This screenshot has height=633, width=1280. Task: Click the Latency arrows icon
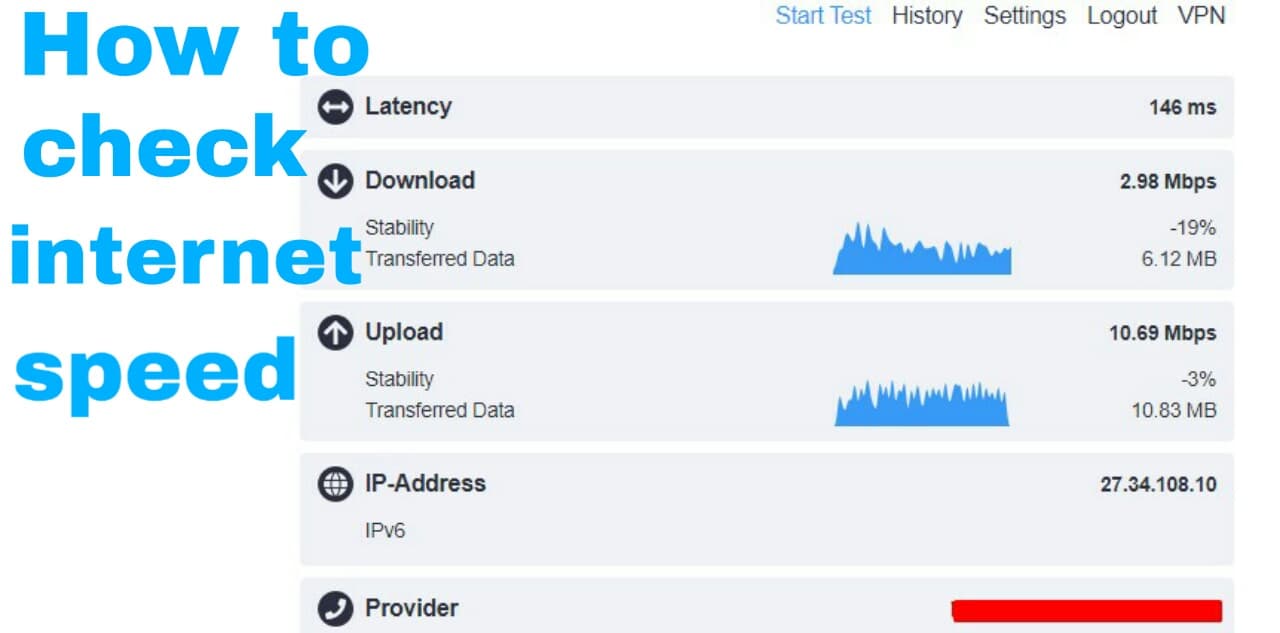(334, 107)
